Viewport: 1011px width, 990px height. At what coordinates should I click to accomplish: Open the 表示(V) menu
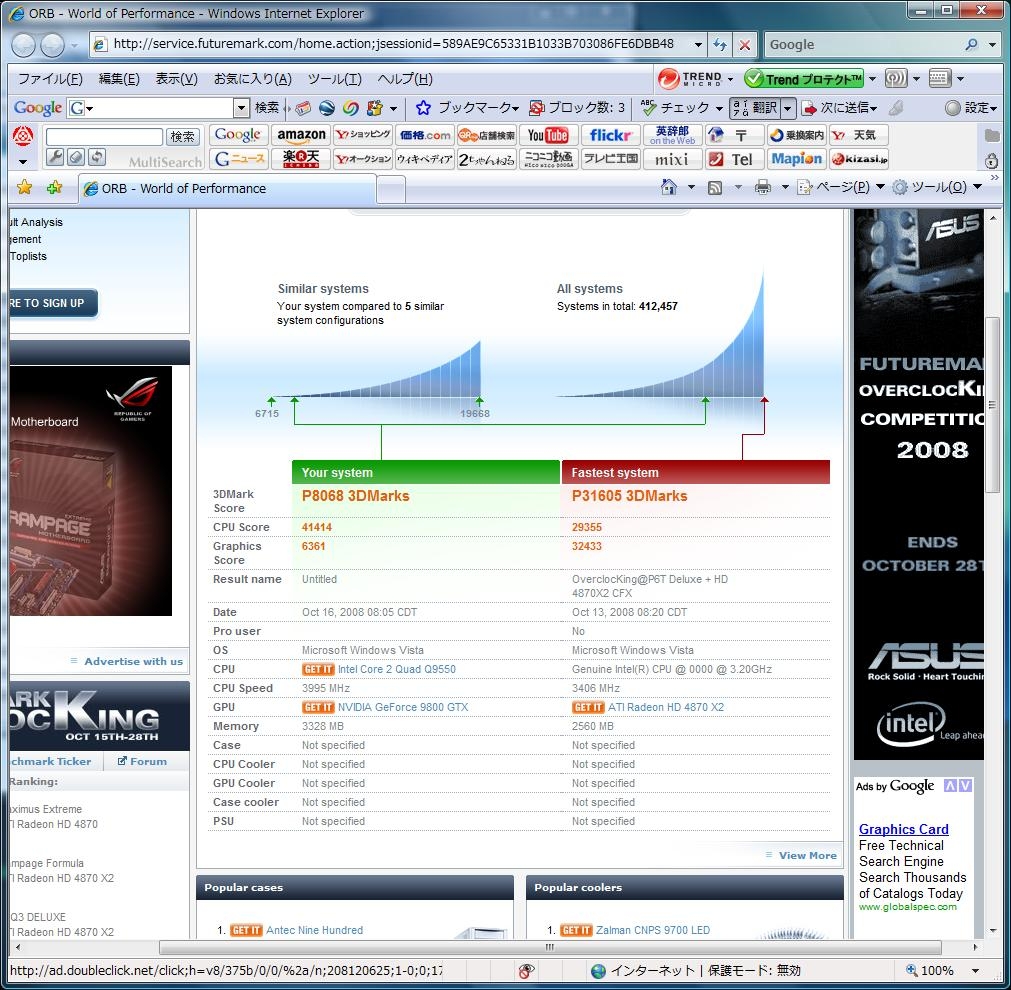176,79
